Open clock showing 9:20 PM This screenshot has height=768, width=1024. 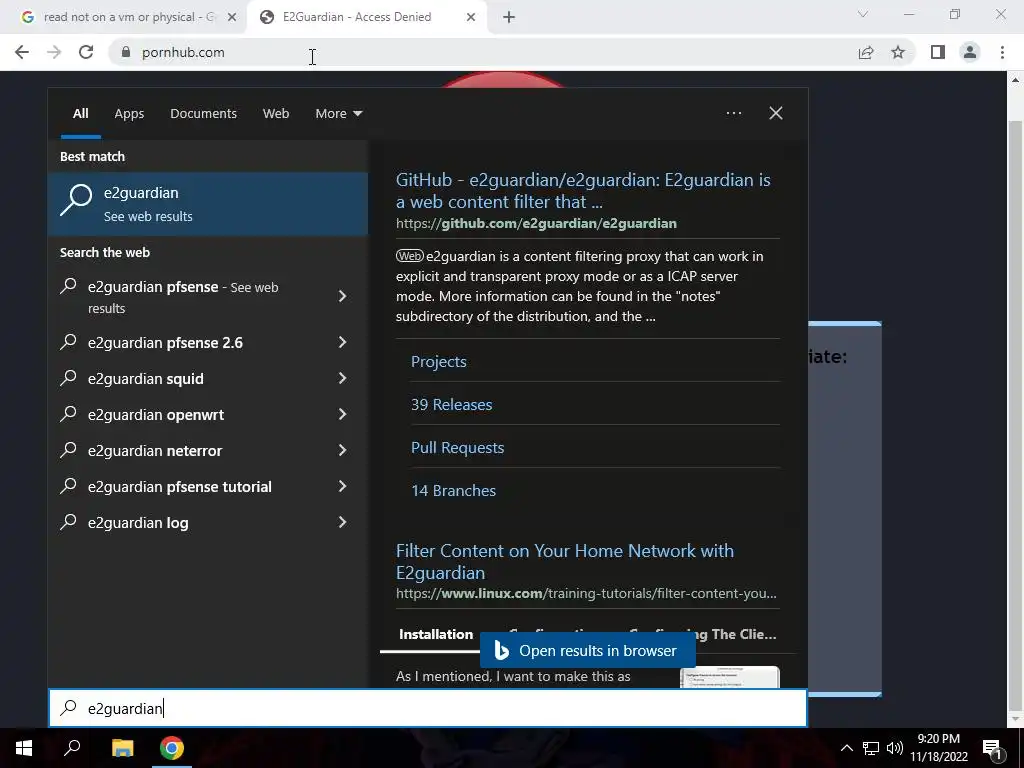938,748
